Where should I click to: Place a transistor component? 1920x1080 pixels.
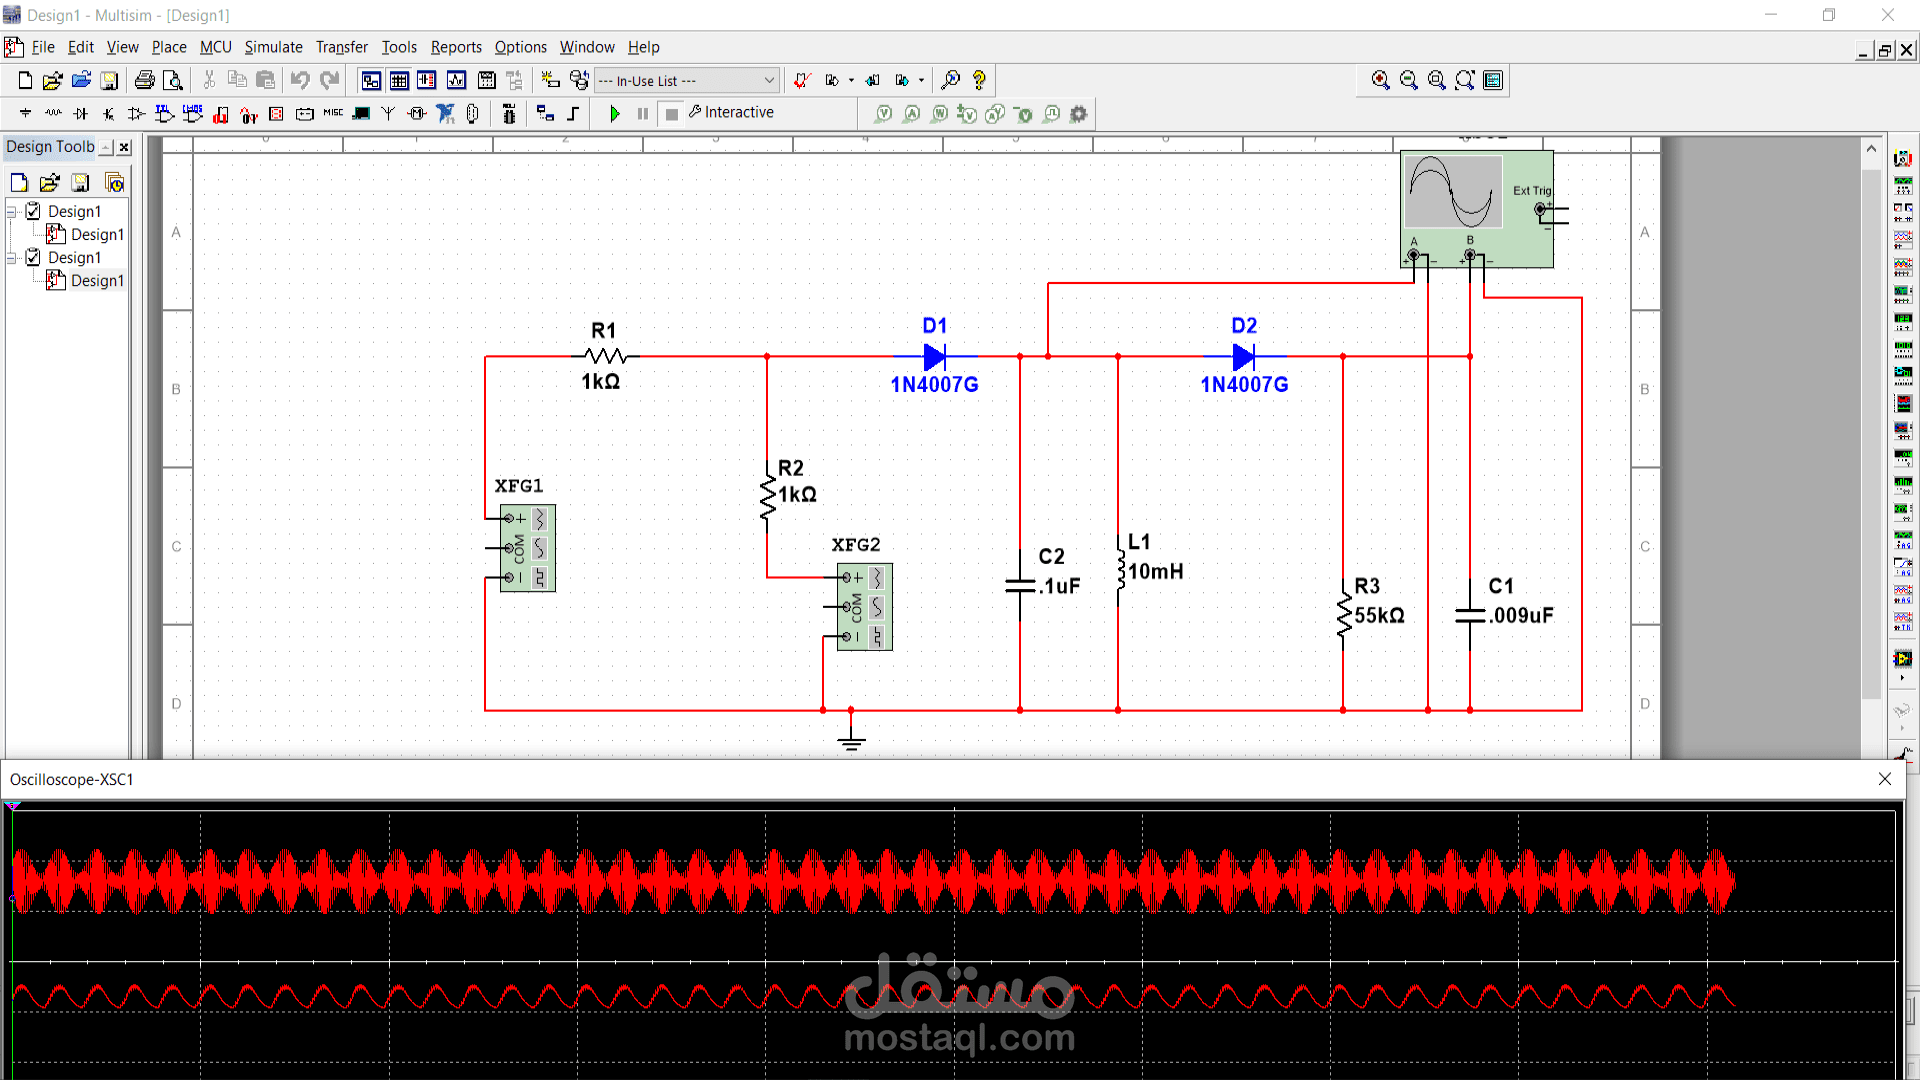click(x=109, y=114)
